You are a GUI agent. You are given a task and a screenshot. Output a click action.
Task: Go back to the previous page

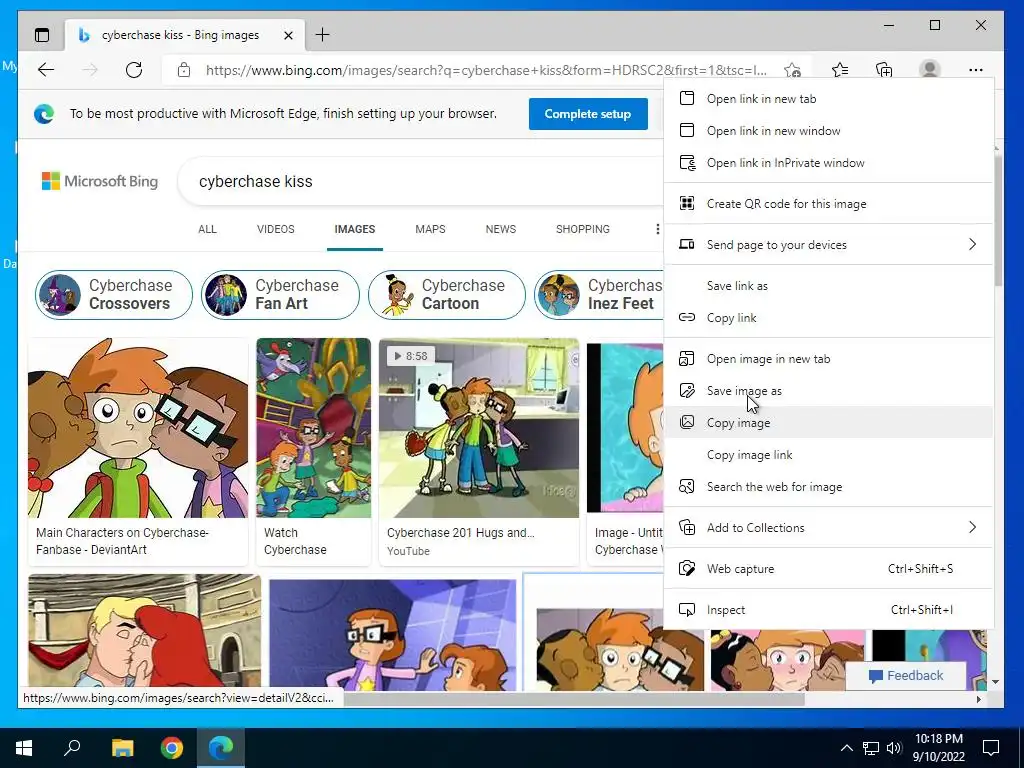click(x=46, y=70)
